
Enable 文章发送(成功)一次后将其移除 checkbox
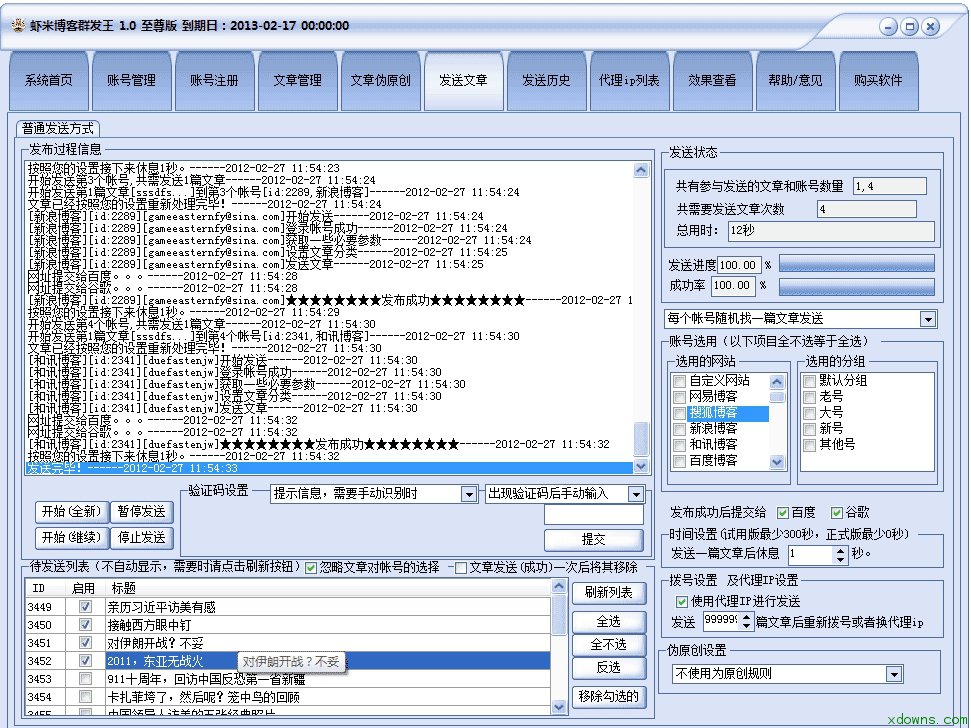point(461,568)
